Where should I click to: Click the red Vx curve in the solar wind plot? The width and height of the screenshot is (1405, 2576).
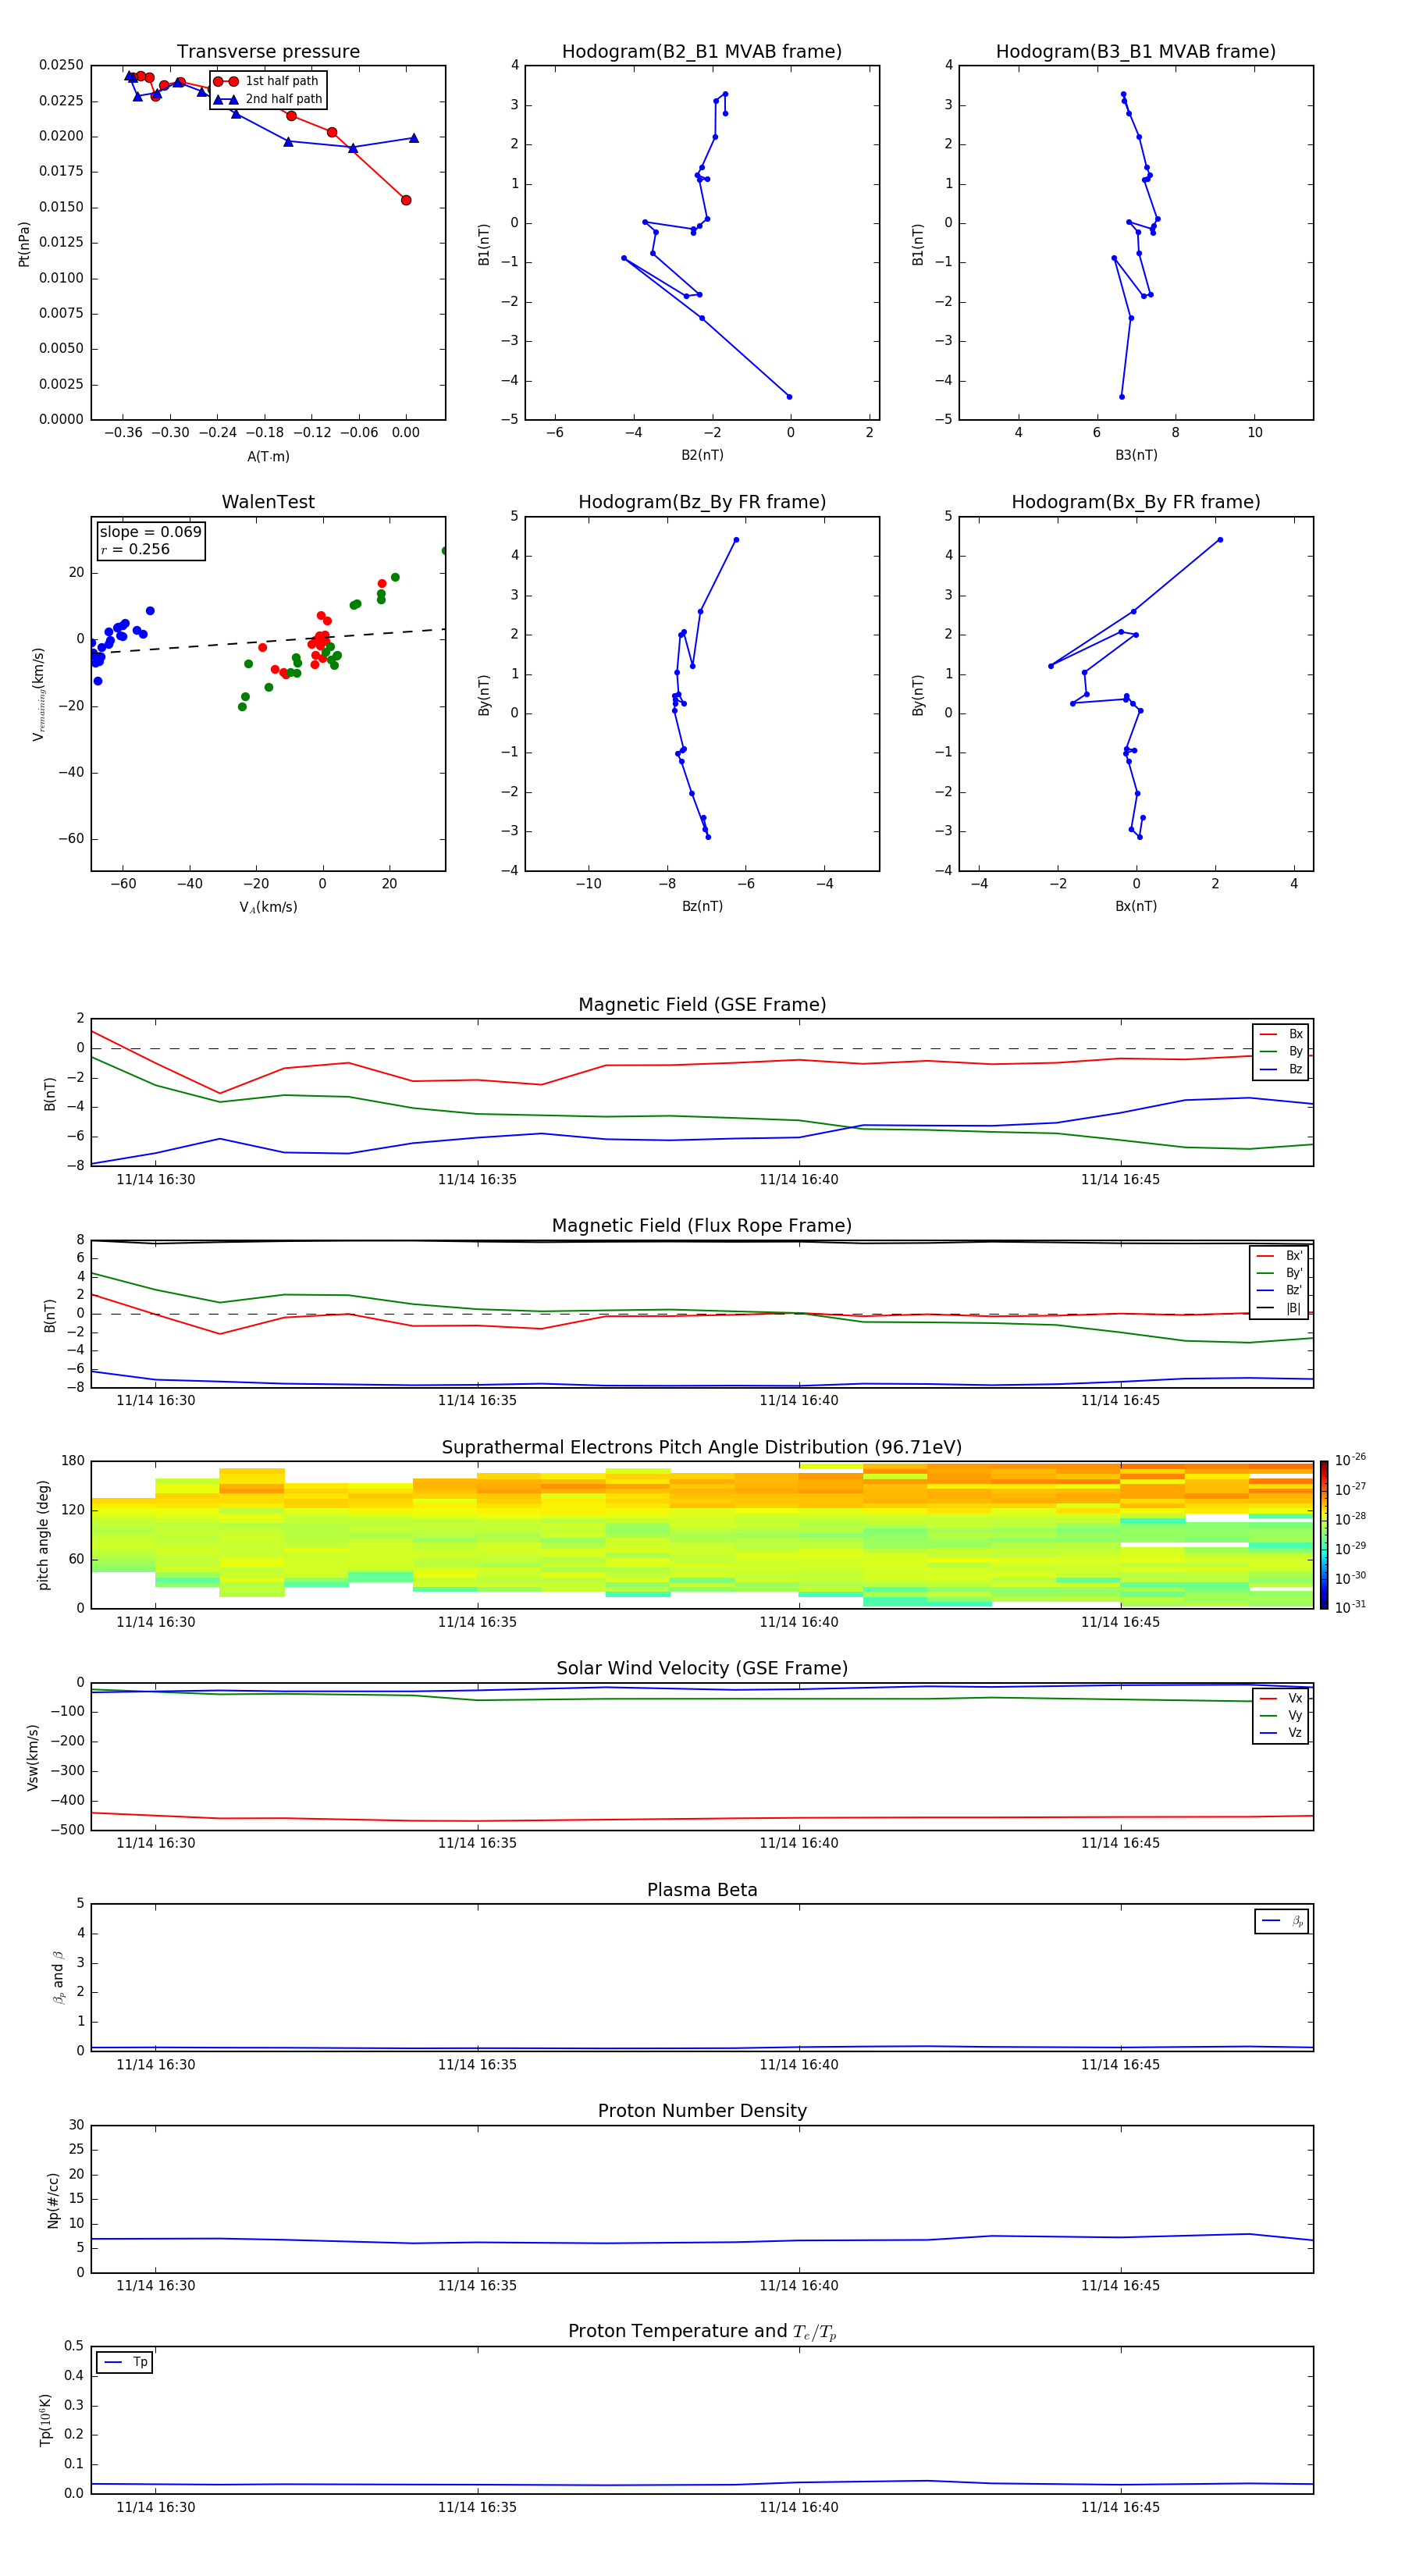702,1818
